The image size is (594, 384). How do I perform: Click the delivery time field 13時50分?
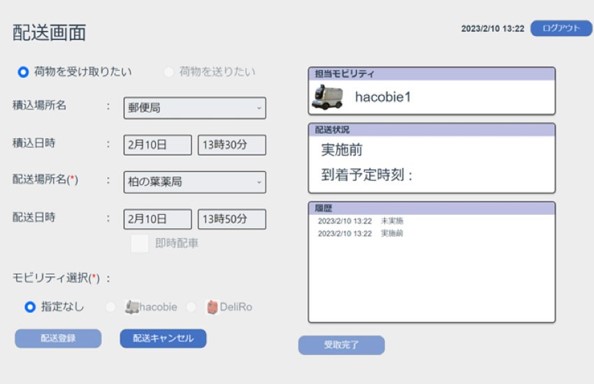232,219
